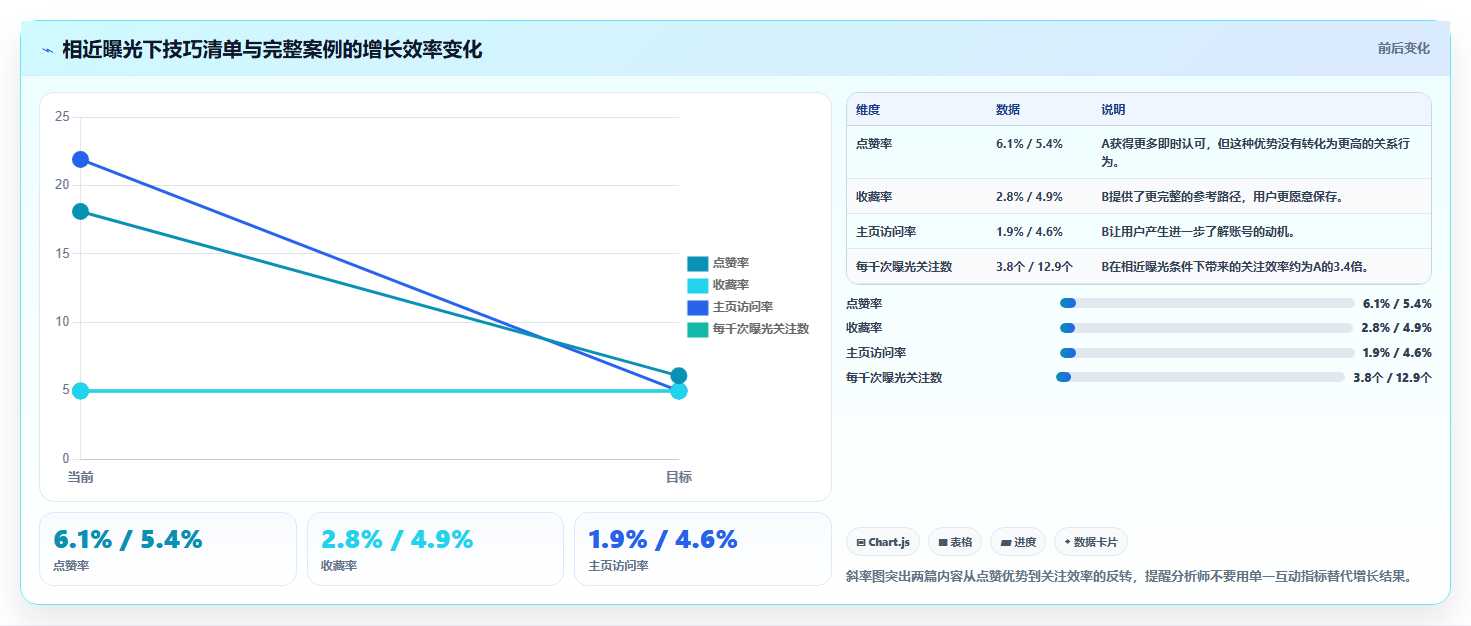This screenshot has width=1471, height=626.
Task: Click the 收藏率 progress bar
Action: [x=1207, y=328]
